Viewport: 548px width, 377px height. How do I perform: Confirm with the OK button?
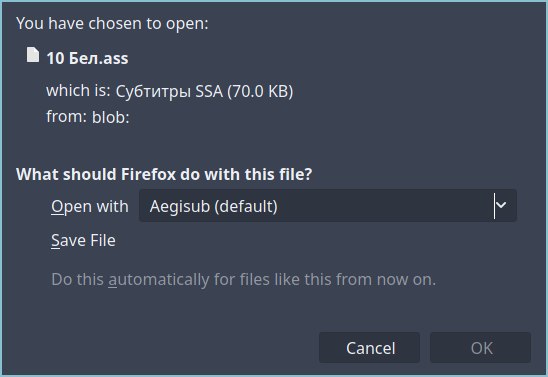tap(481, 348)
